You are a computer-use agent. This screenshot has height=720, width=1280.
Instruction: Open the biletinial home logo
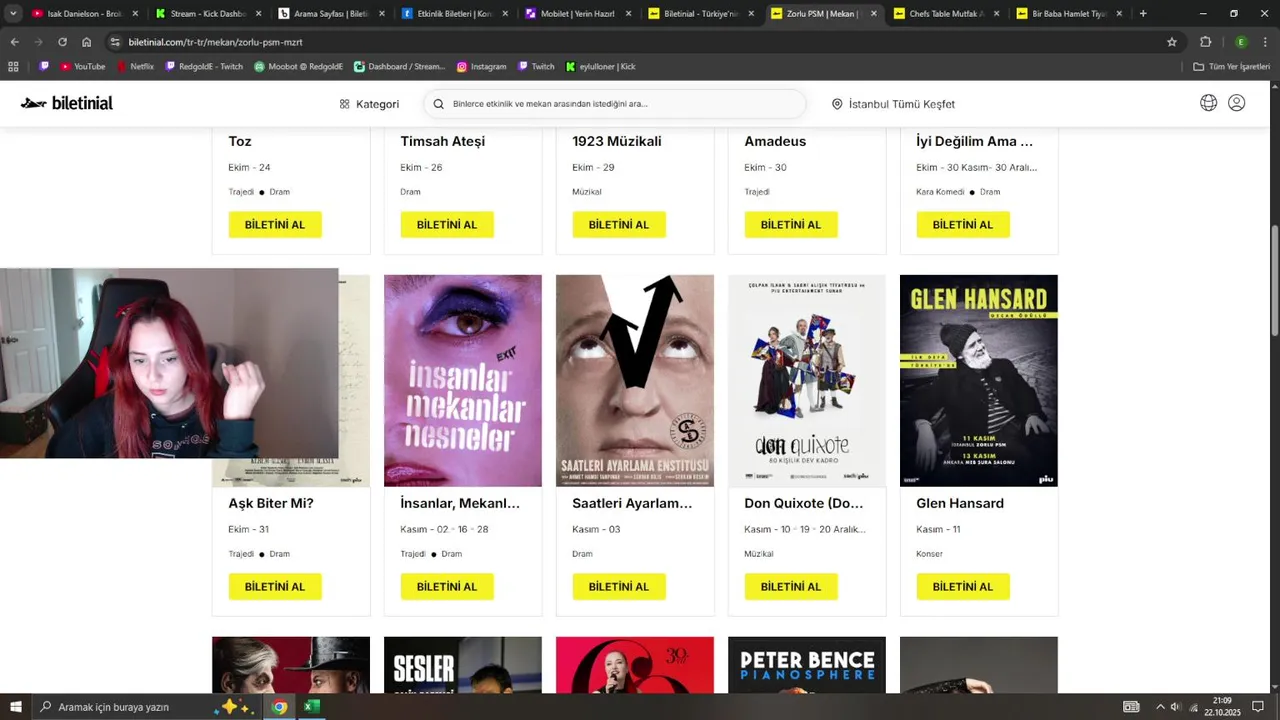(x=67, y=103)
